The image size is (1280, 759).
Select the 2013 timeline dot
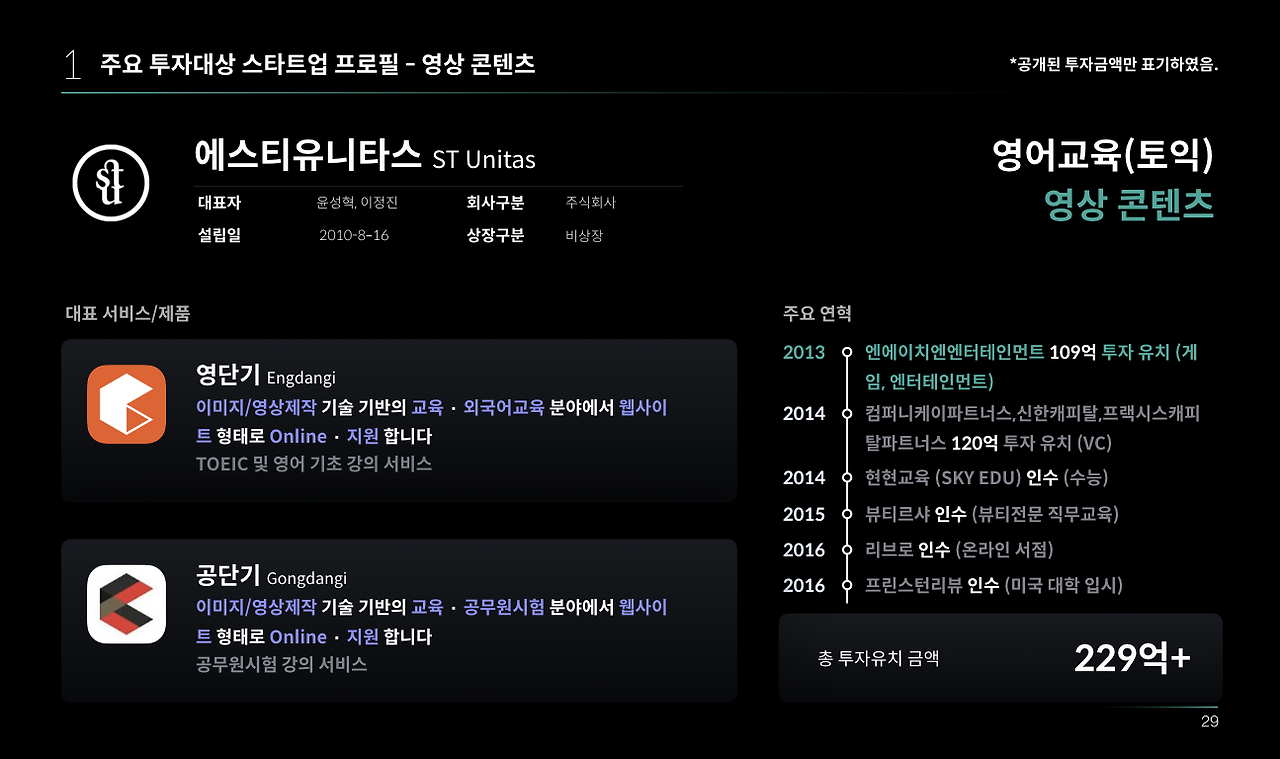(847, 352)
